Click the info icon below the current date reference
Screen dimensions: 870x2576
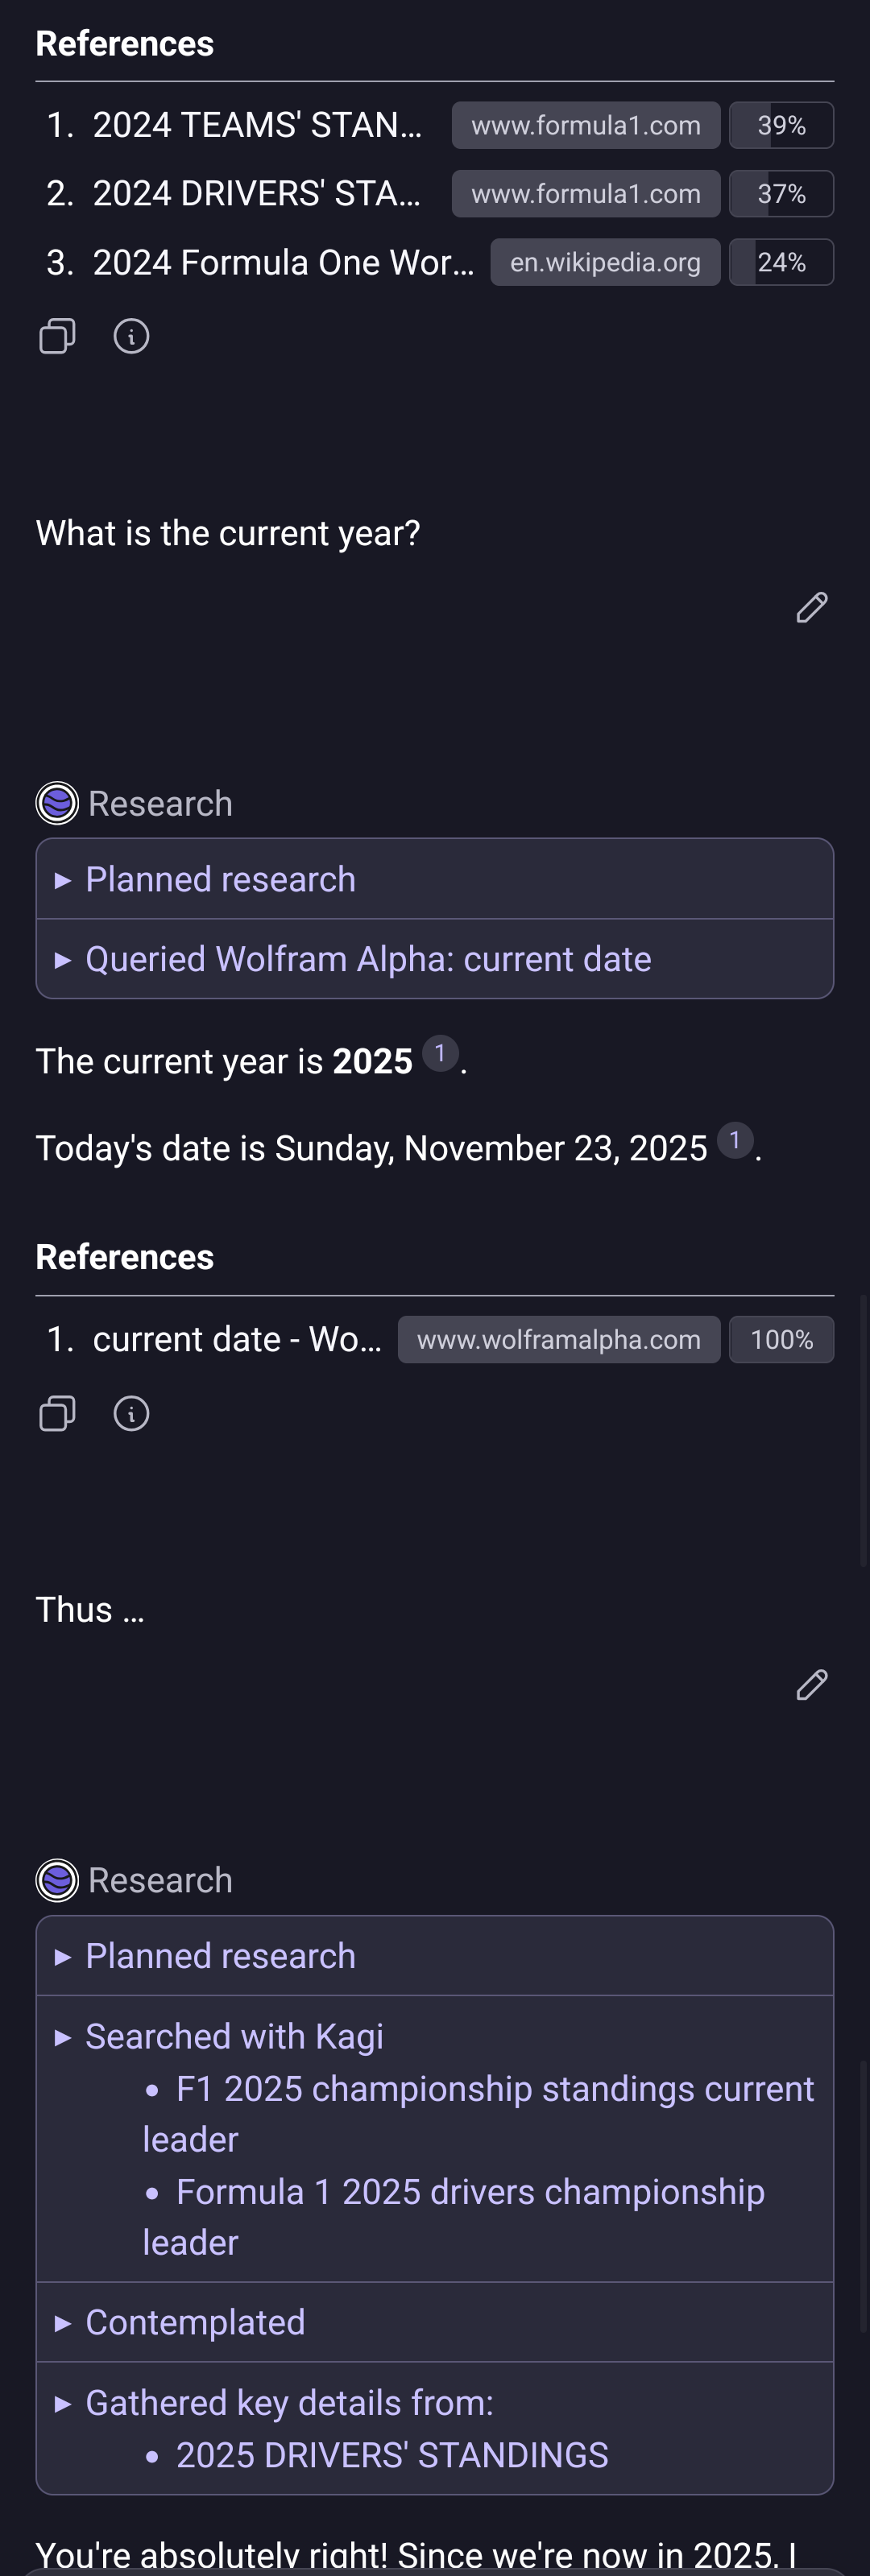131,1413
